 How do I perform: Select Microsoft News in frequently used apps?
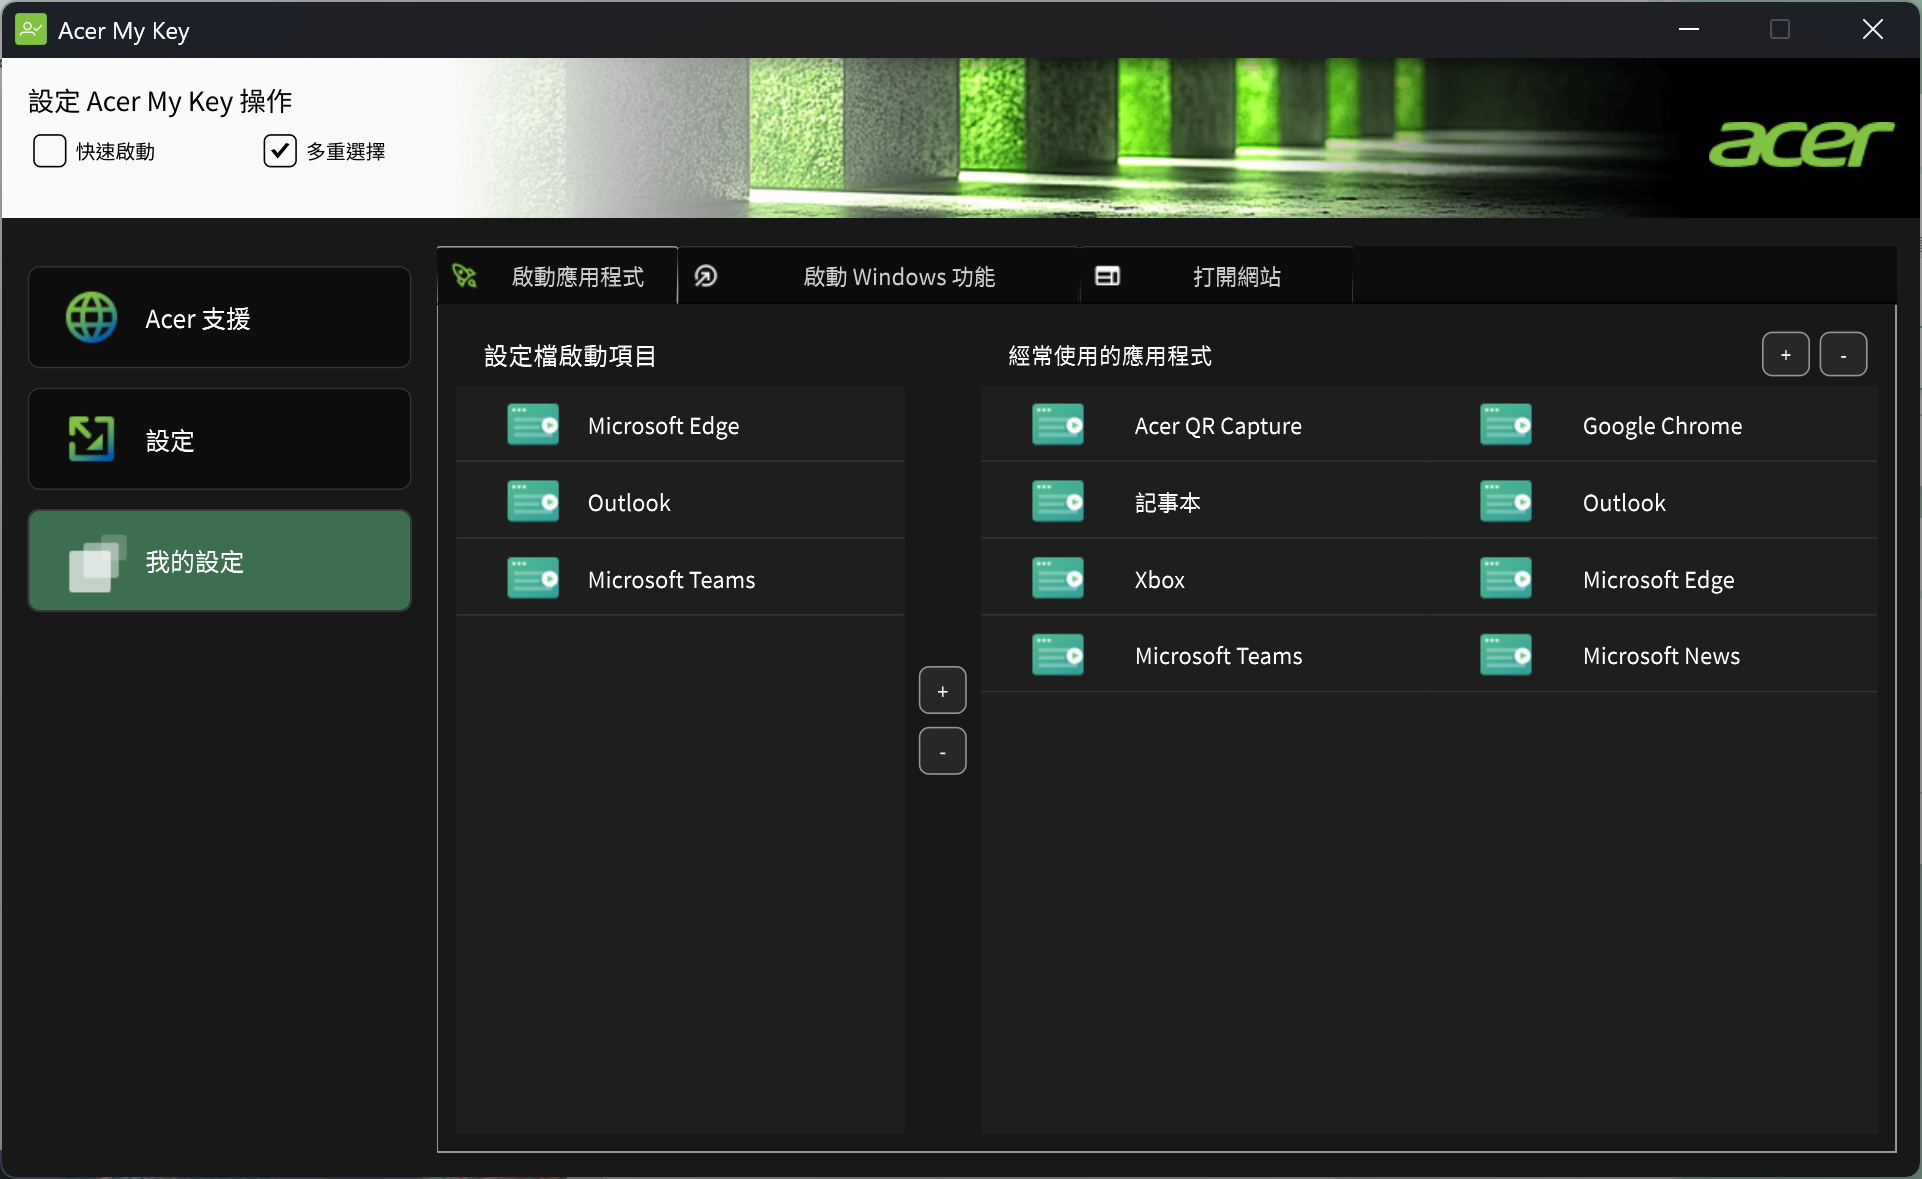1661,656
